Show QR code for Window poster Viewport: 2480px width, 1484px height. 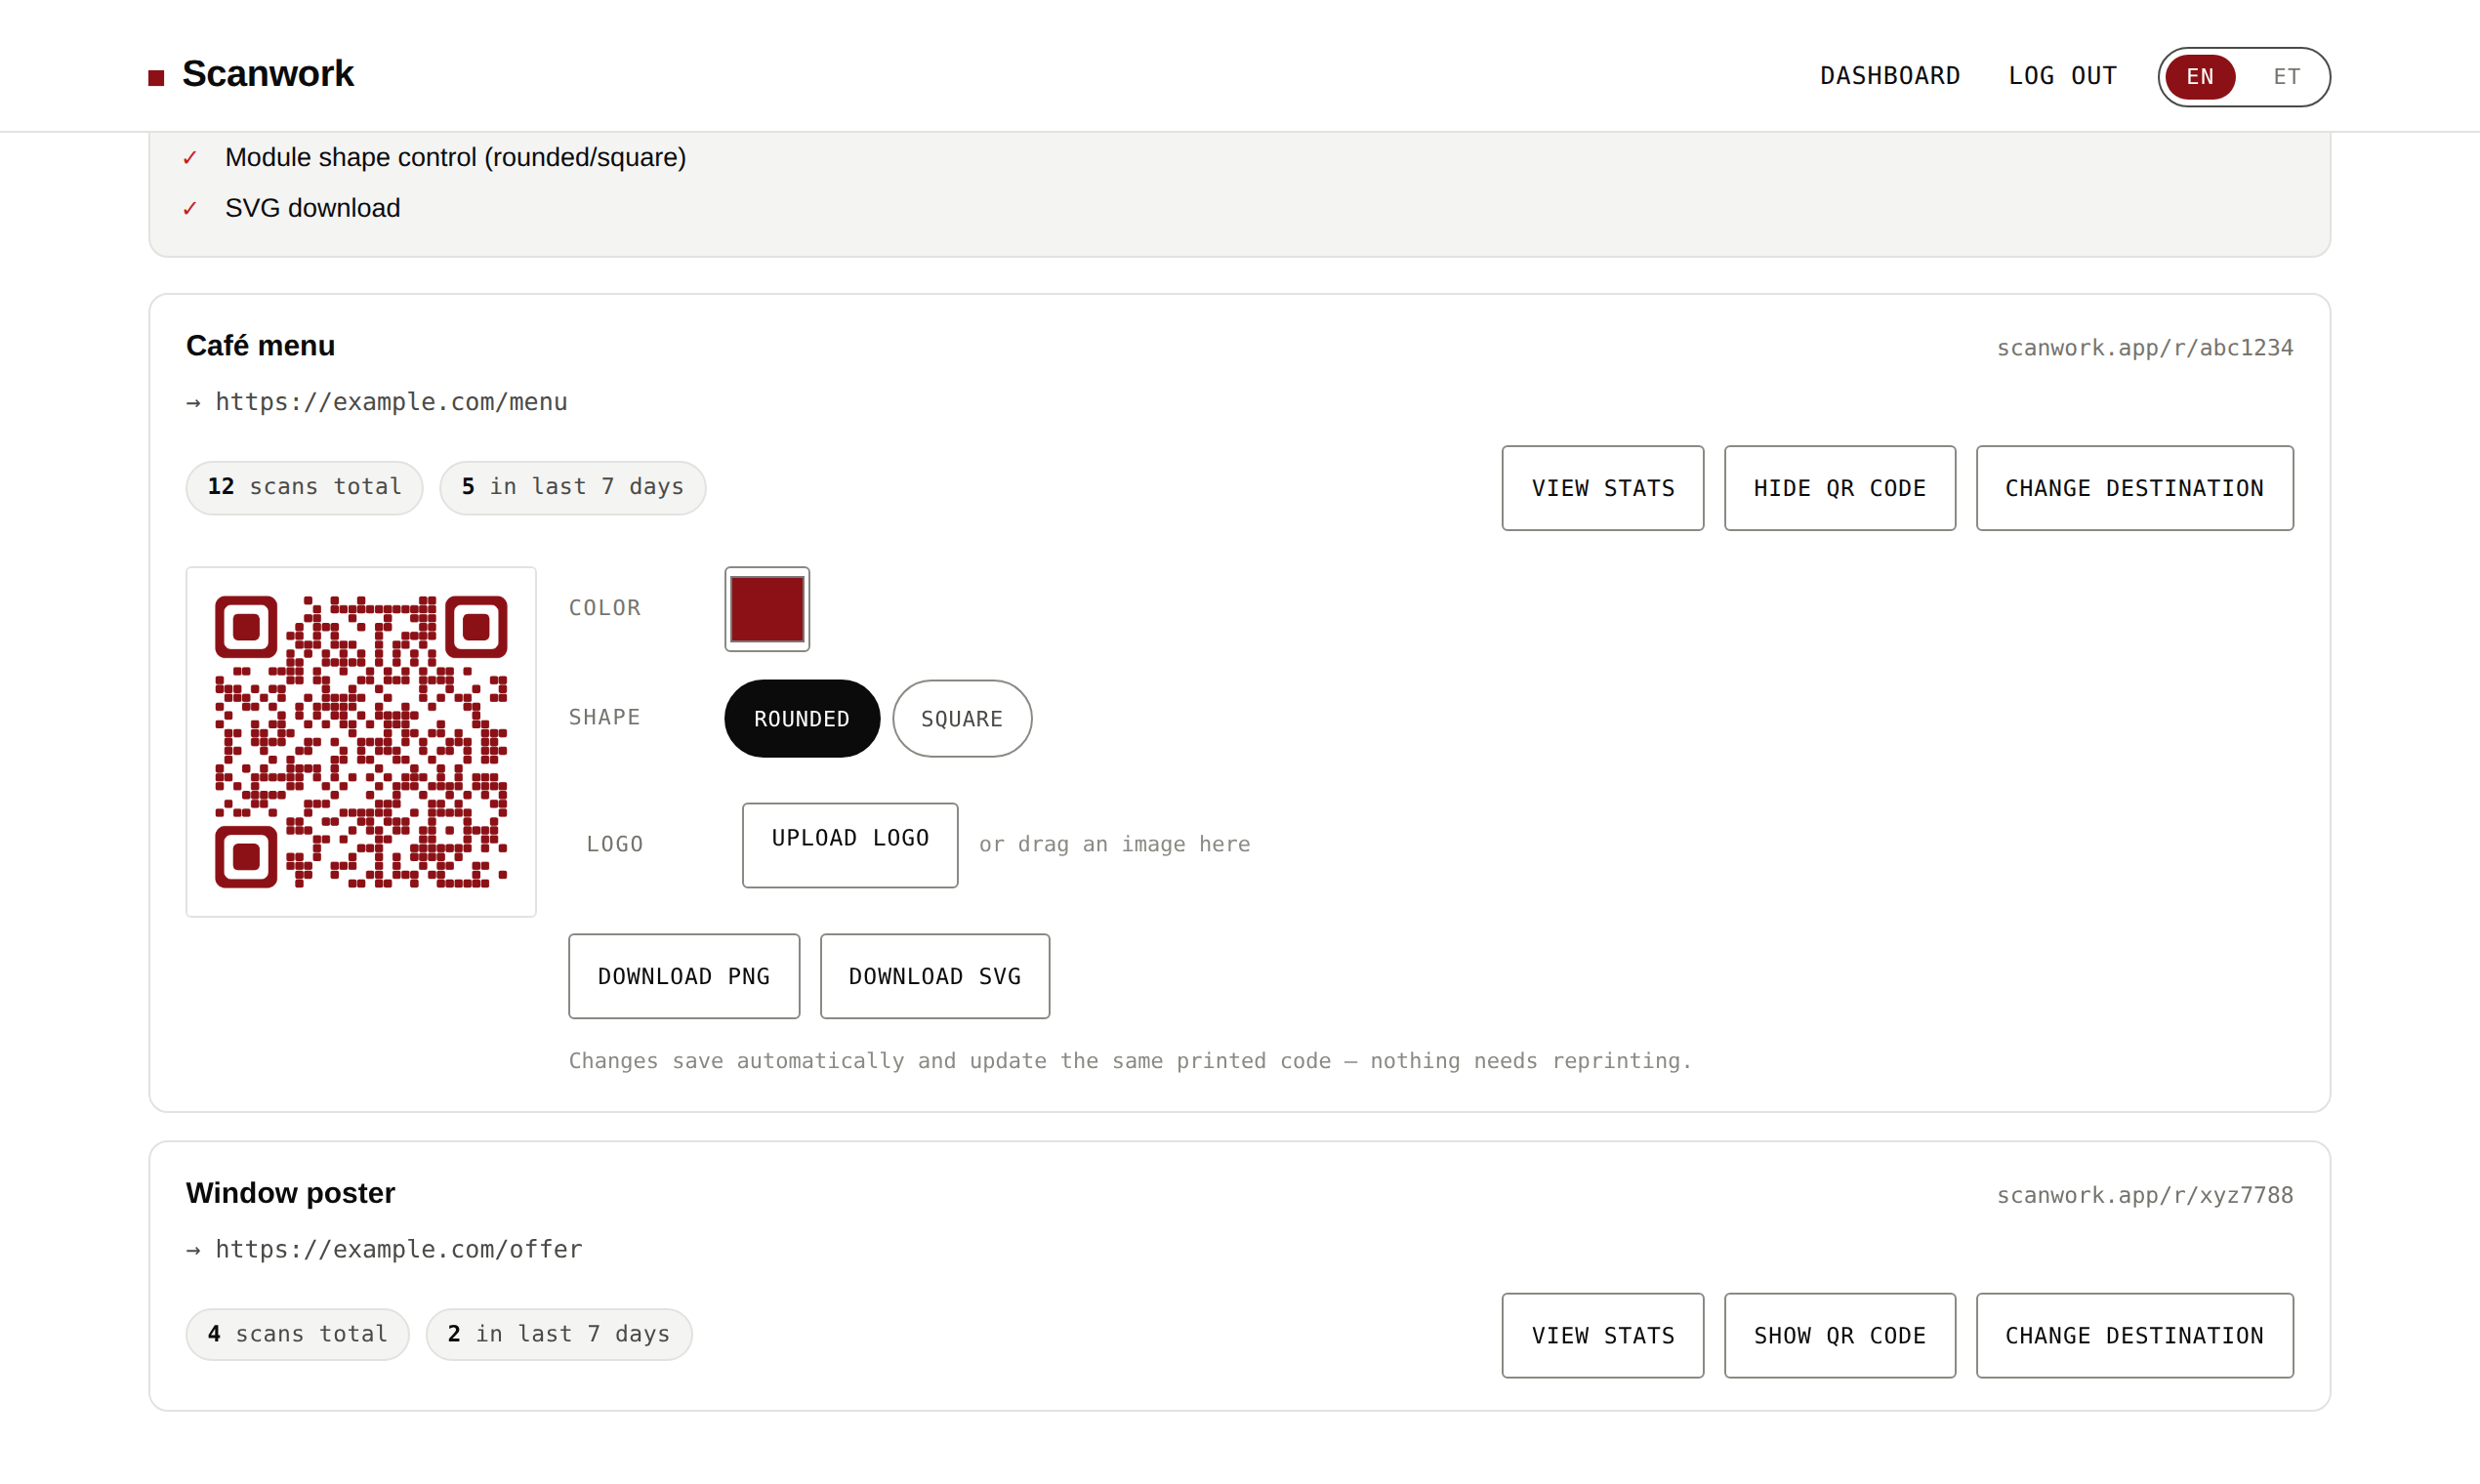click(1839, 1335)
